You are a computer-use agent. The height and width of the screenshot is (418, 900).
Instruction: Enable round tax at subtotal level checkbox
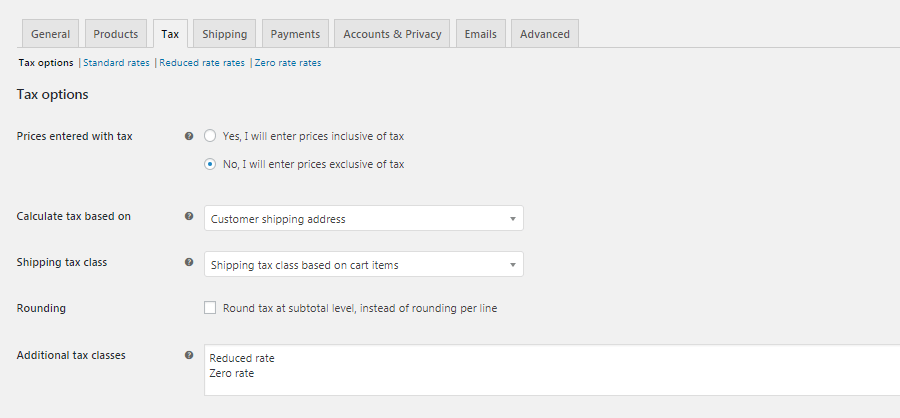click(210, 308)
